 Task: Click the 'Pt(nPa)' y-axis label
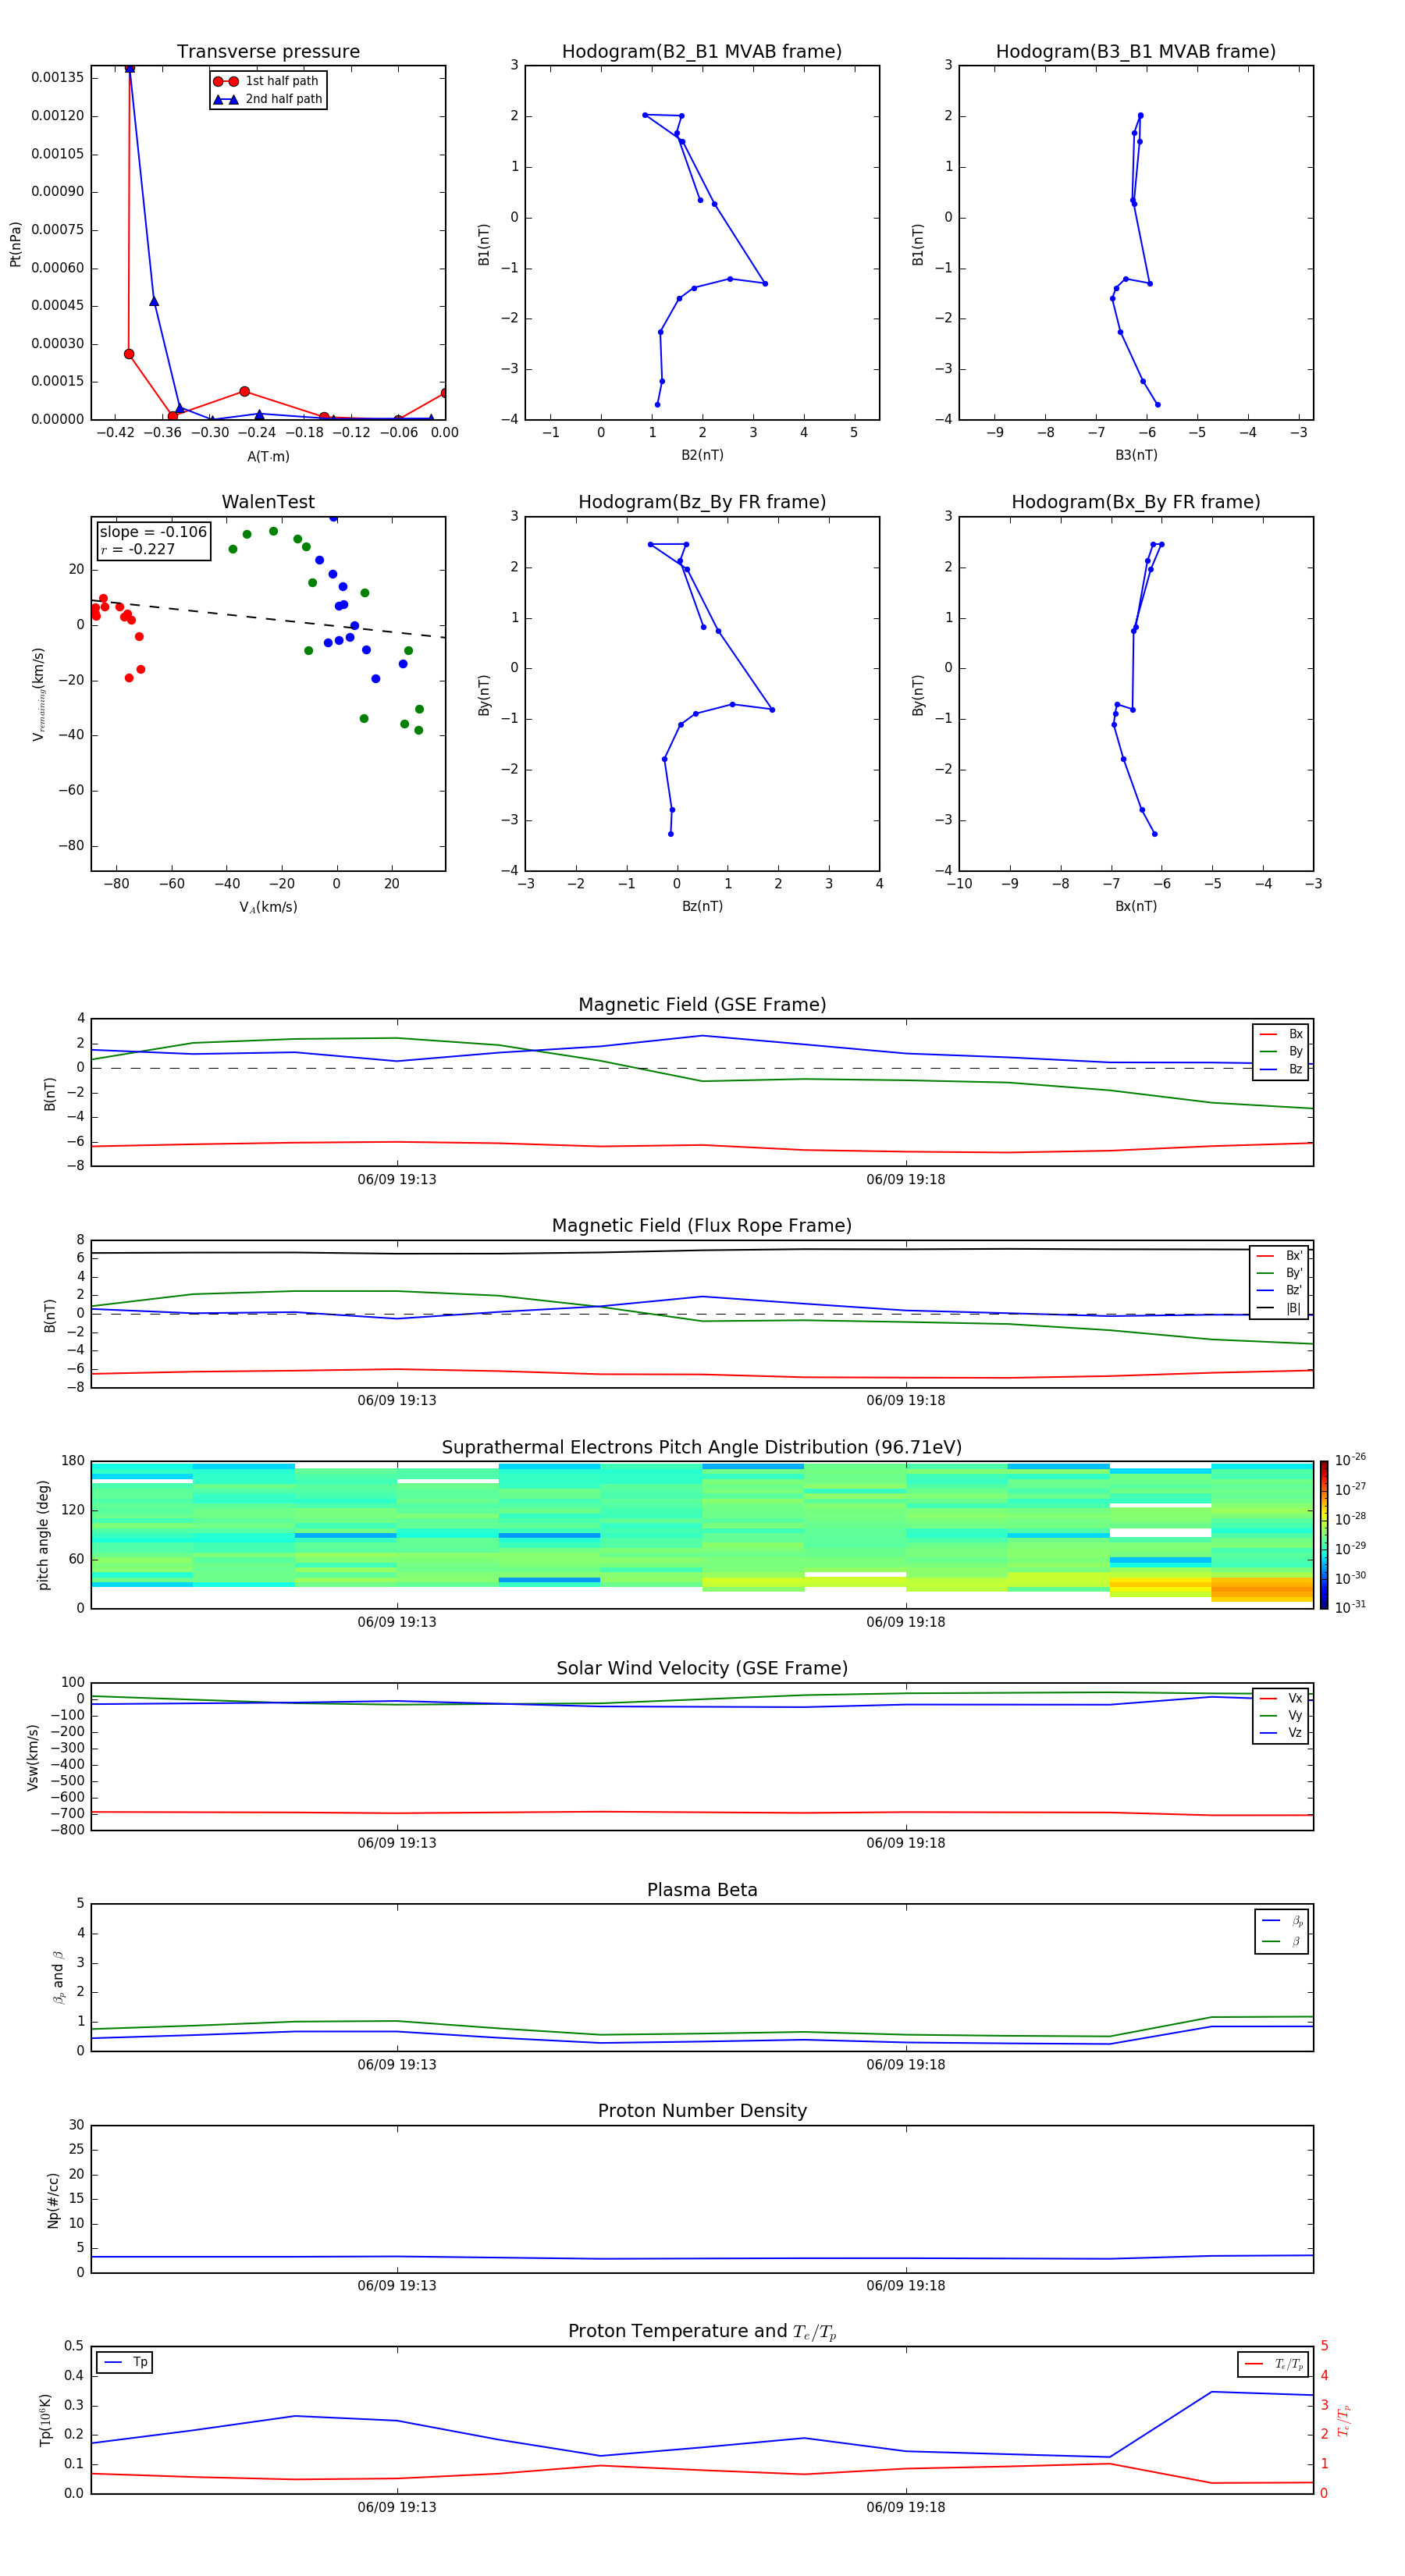(15, 244)
